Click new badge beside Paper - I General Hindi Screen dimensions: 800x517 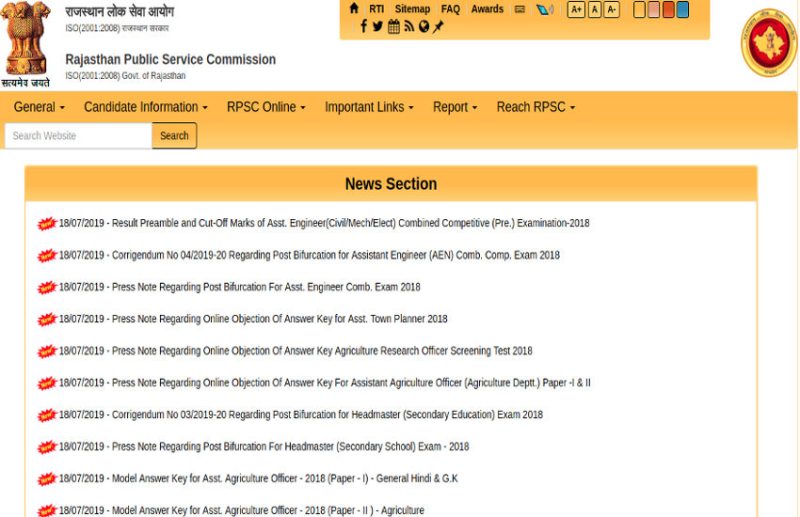46,479
